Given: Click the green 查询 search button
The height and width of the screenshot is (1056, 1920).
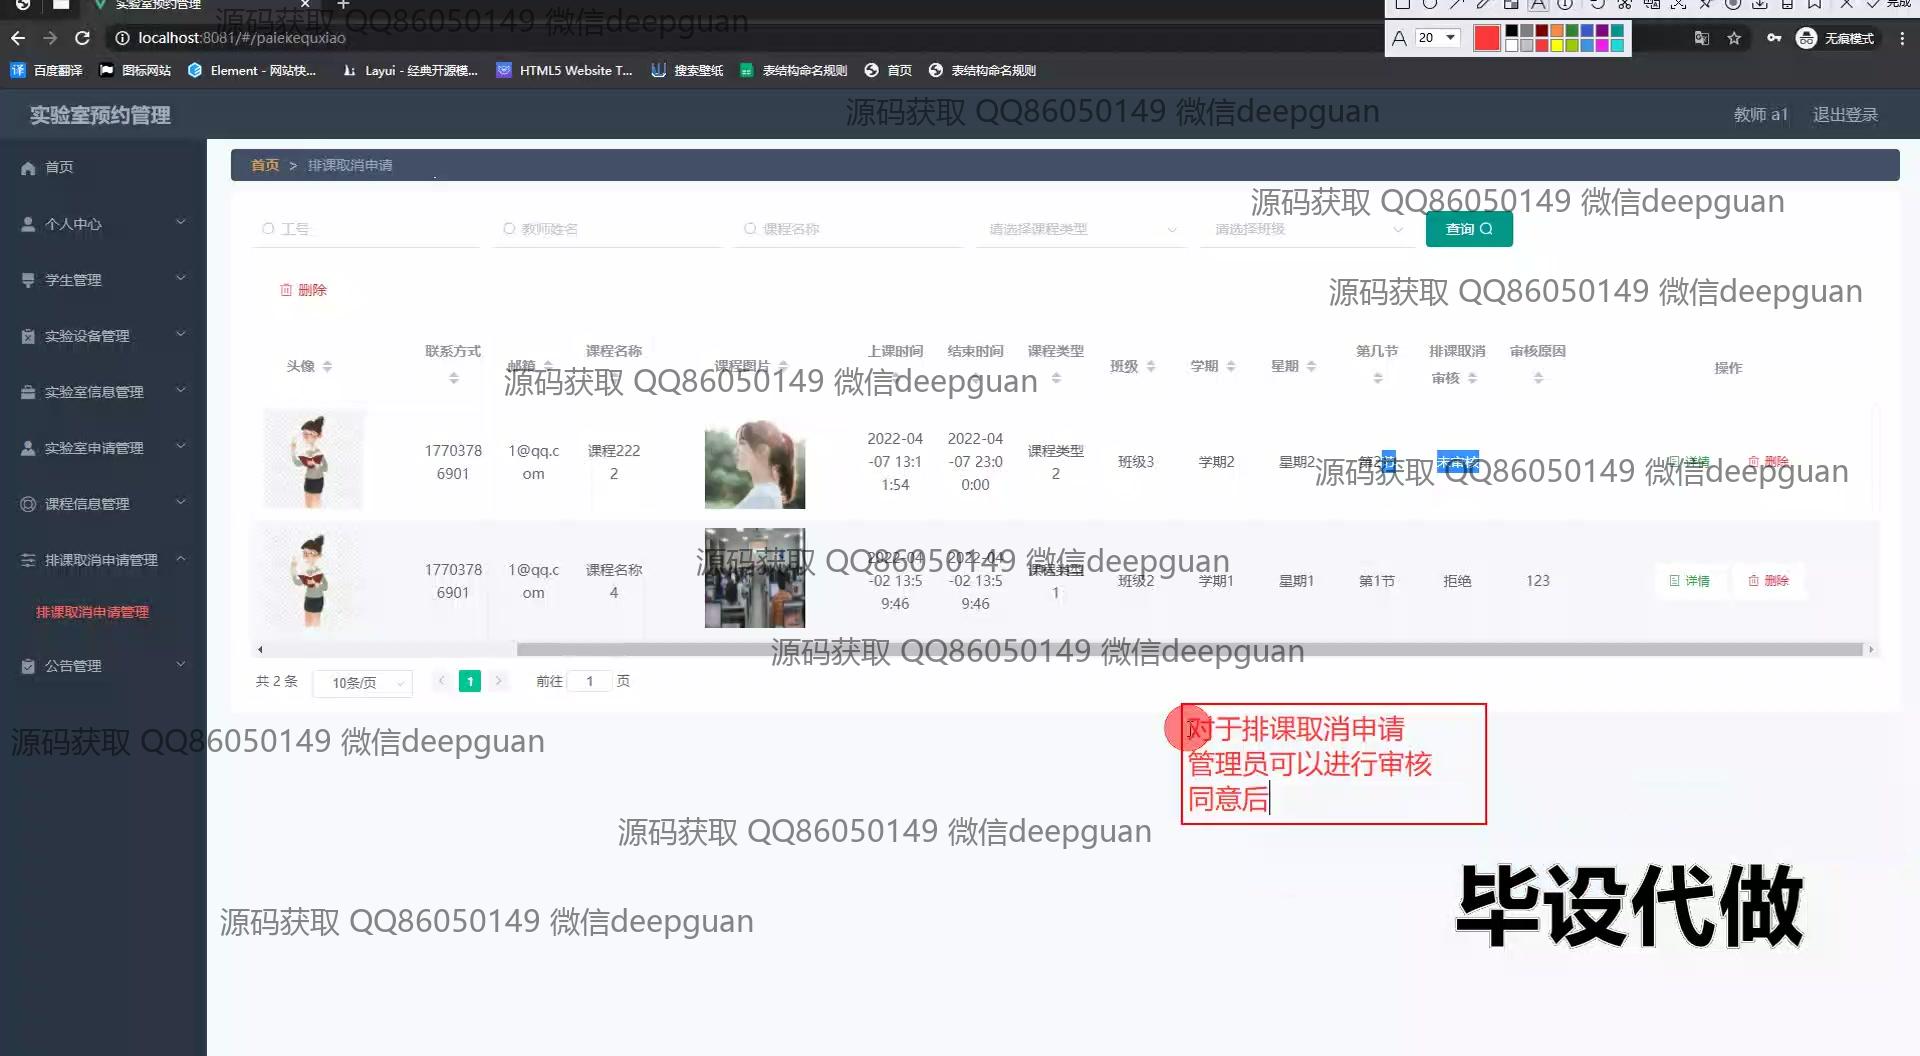Looking at the screenshot, I should tap(1469, 229).
